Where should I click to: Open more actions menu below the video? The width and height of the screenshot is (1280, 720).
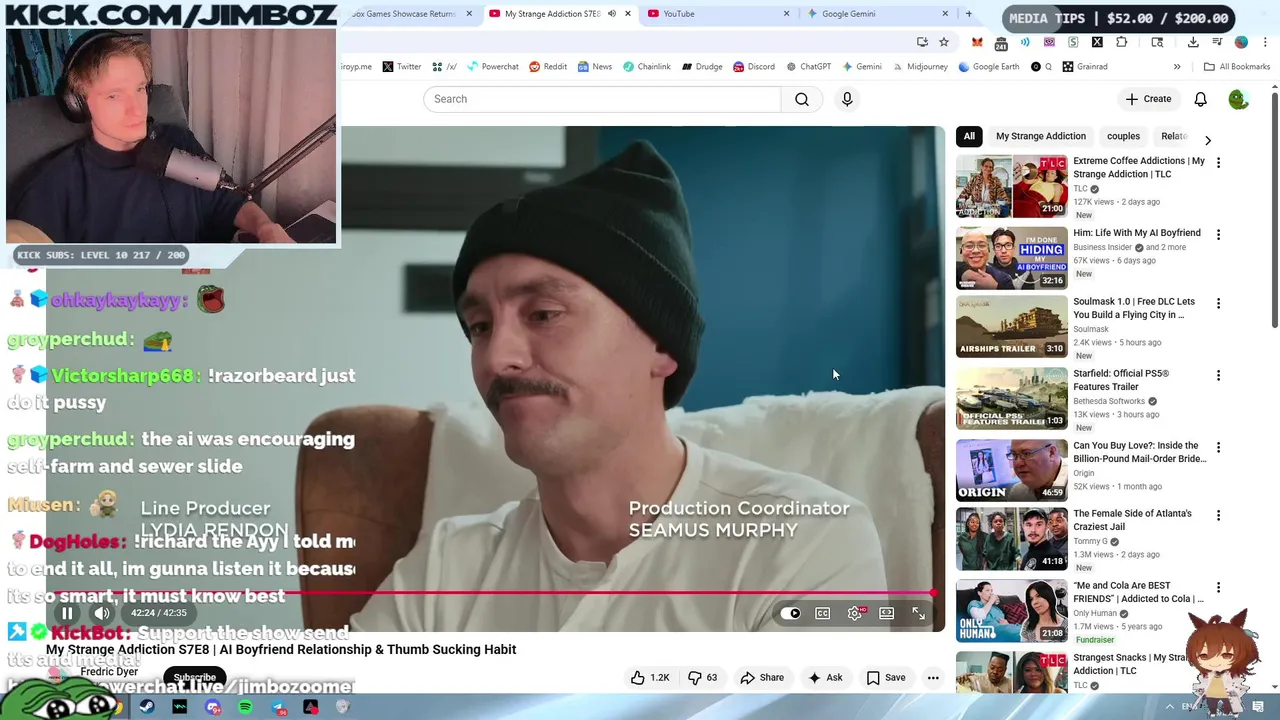pos(933,678)
